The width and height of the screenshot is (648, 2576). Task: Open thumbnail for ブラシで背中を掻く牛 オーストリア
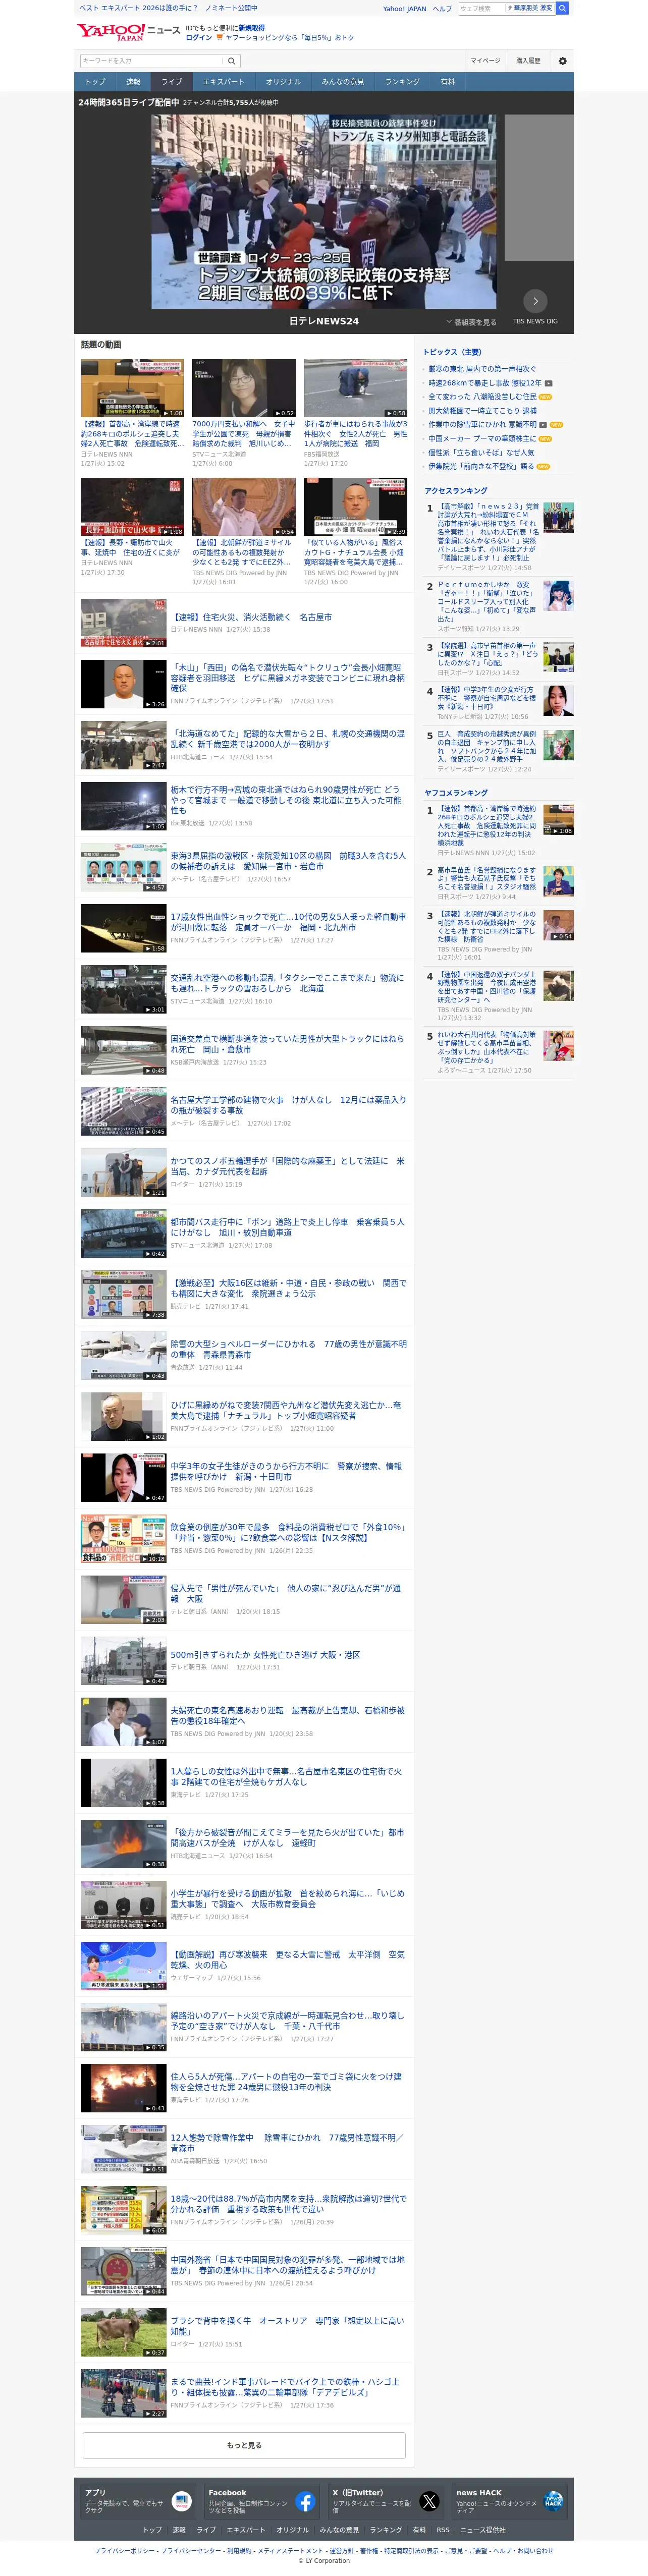coord(124,2332)
